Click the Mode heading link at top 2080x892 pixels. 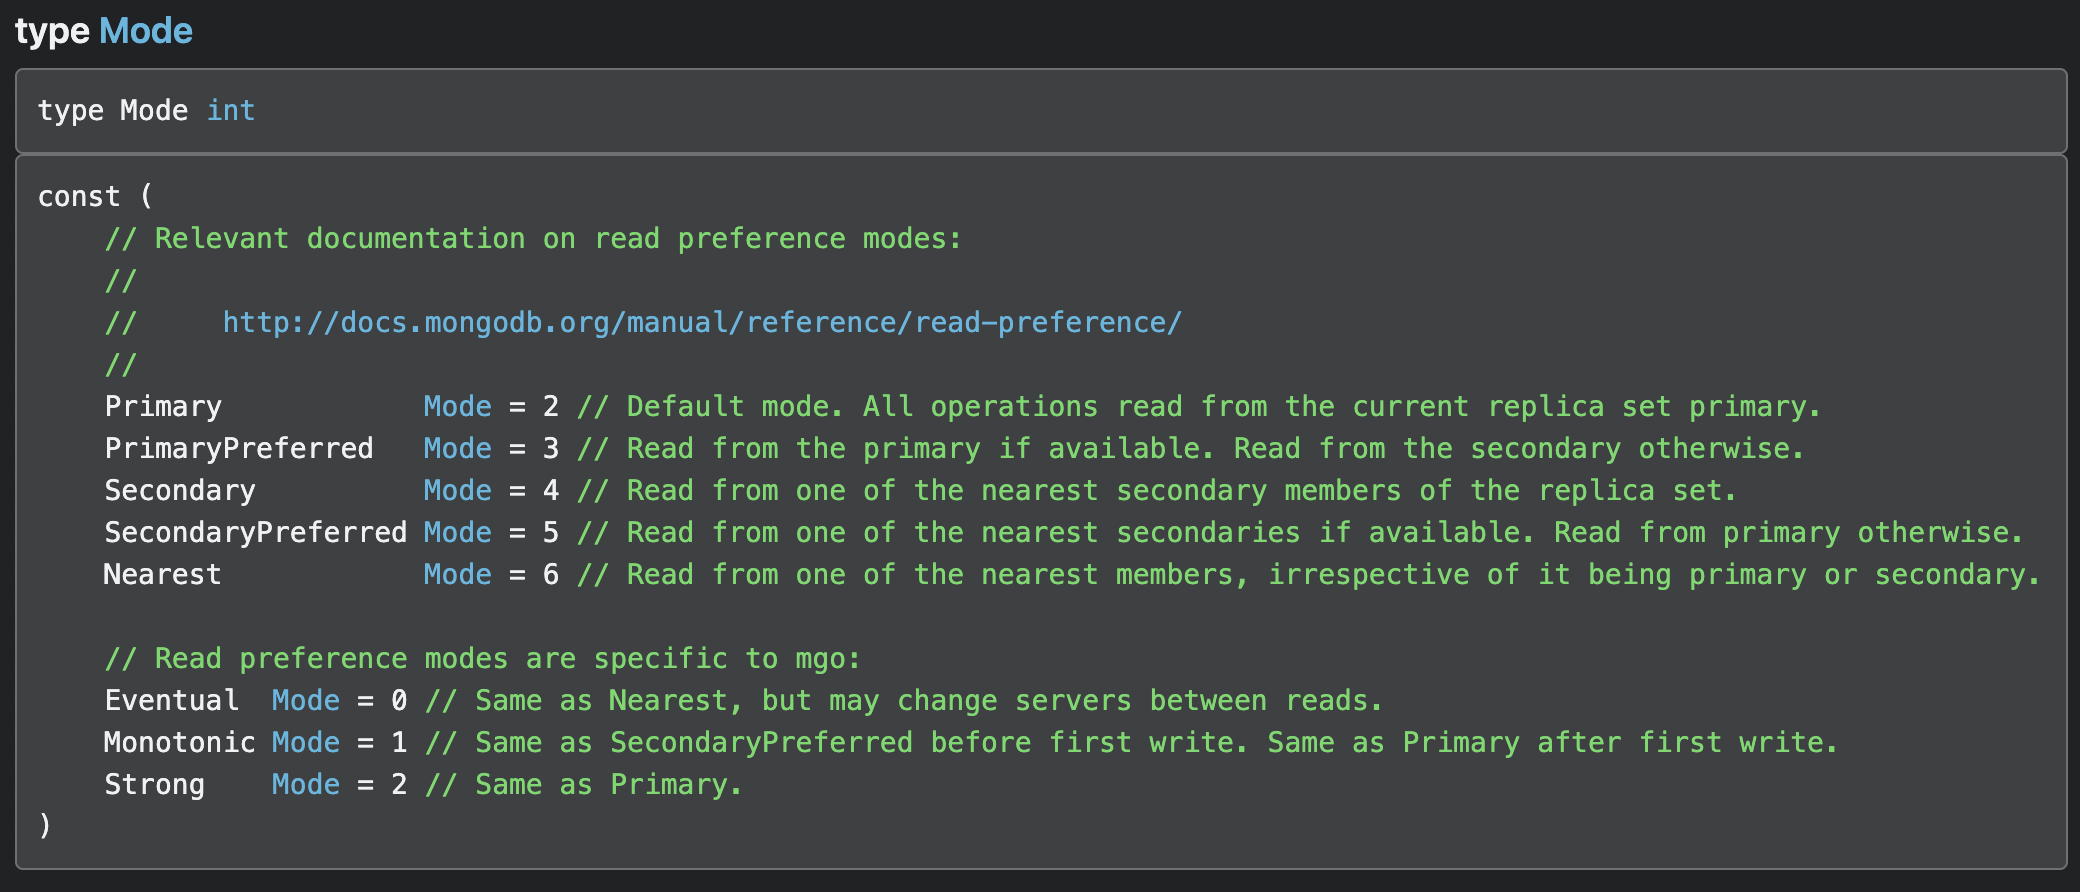tap(146, 32)
